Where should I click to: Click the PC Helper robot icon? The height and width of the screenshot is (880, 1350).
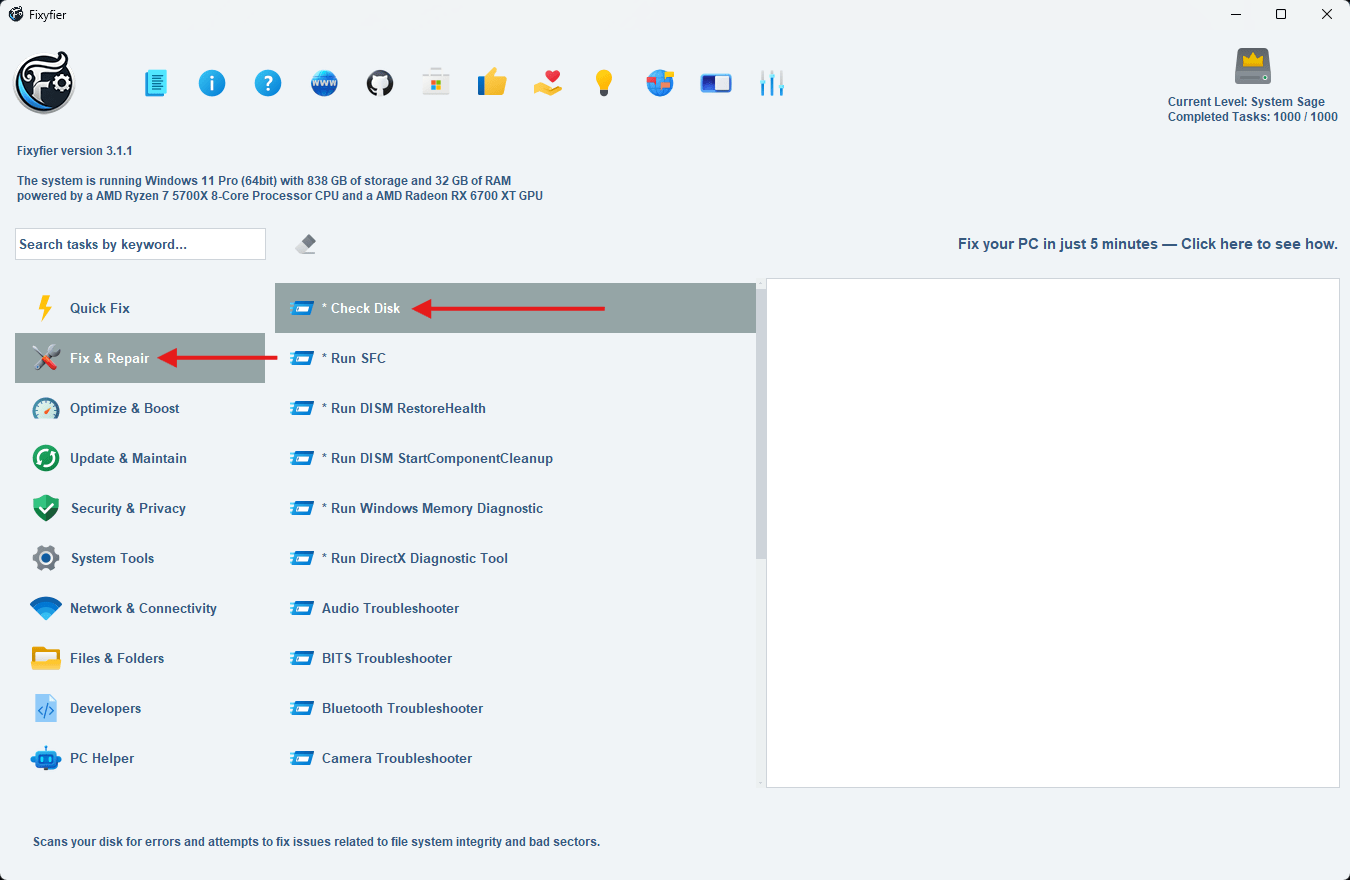[46, 758]
